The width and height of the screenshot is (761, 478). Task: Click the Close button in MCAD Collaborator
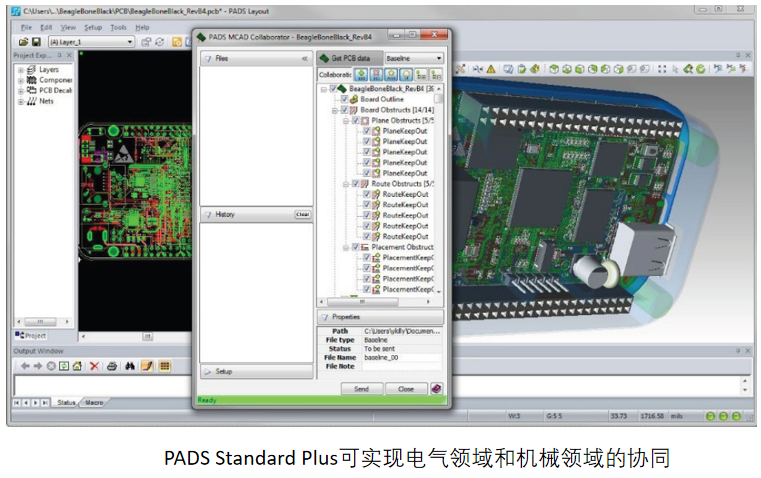406,389
